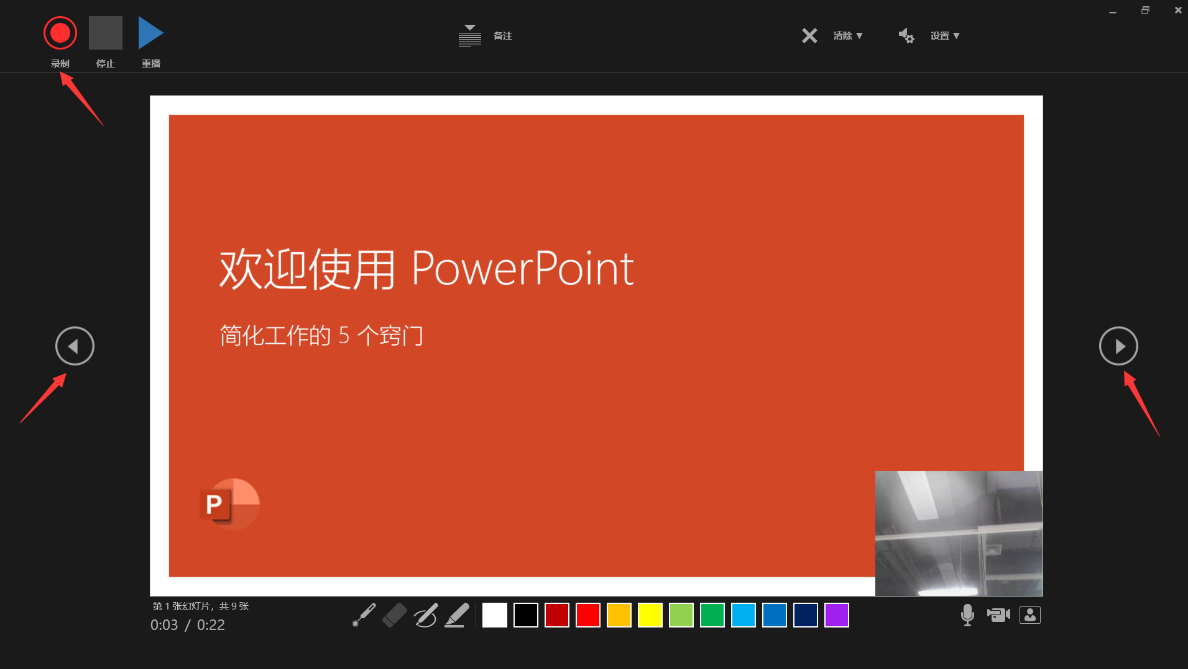Pick the yellow ink color
This screenshot has height=669, width=1188.
pos(650,615)
